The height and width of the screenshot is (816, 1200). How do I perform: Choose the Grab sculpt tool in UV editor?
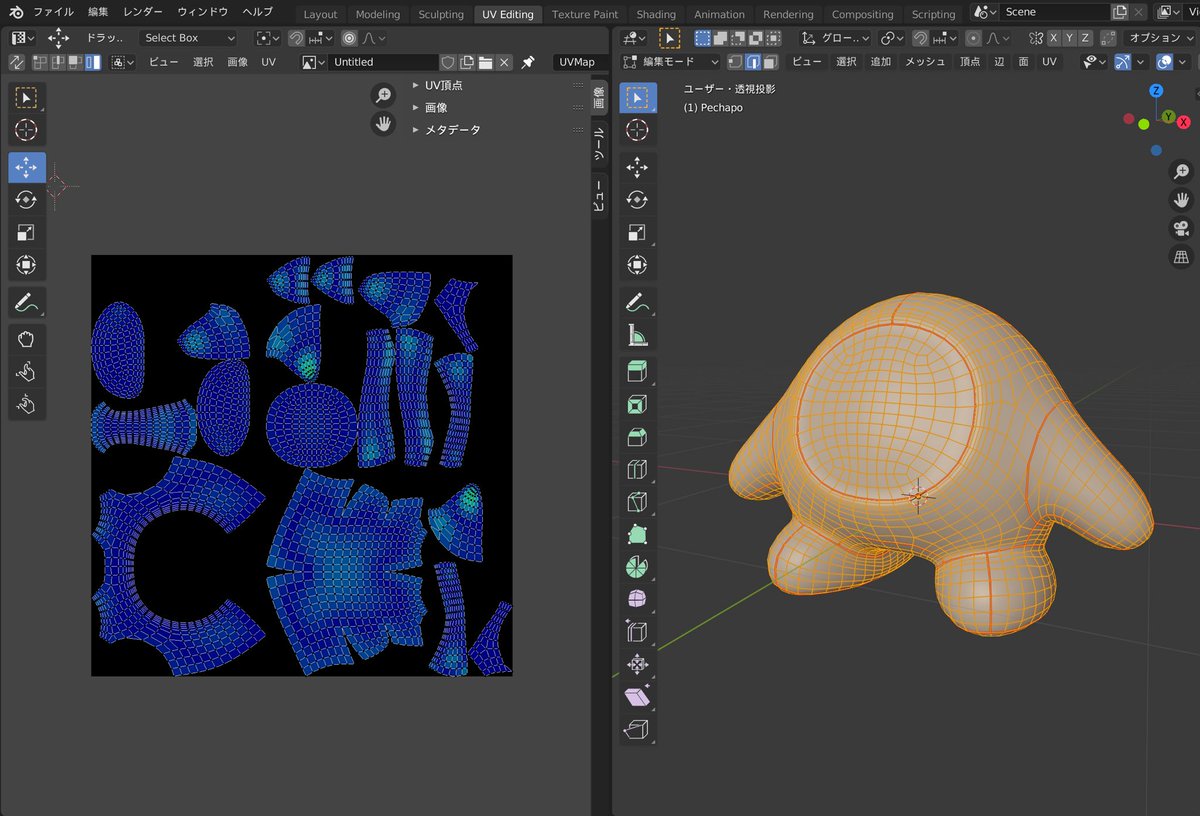27,340
